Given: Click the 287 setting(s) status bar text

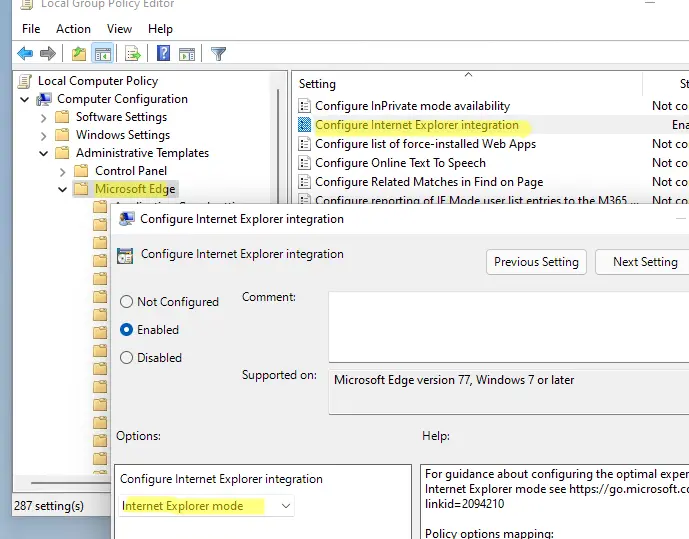Looking at the screenshot, I should [x=49, y=506].
